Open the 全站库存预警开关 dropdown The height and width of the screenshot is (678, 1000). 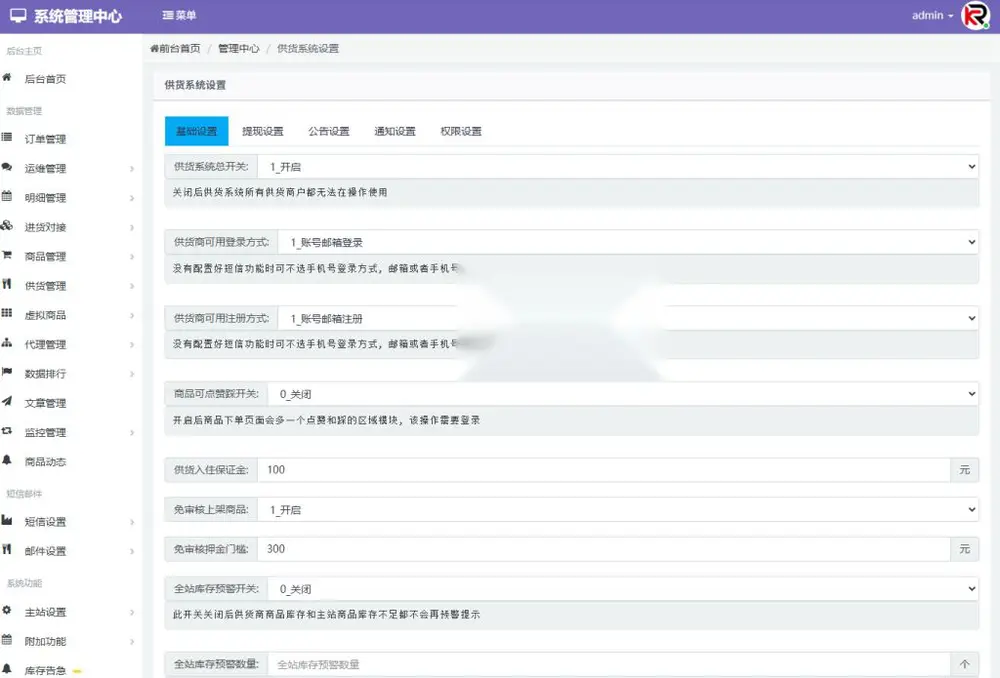623,589
